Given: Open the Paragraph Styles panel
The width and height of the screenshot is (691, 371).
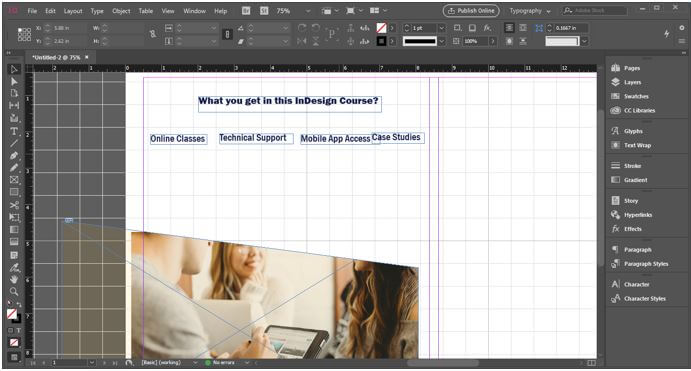Looking at the screenshot, I should (x=646, y=263).
